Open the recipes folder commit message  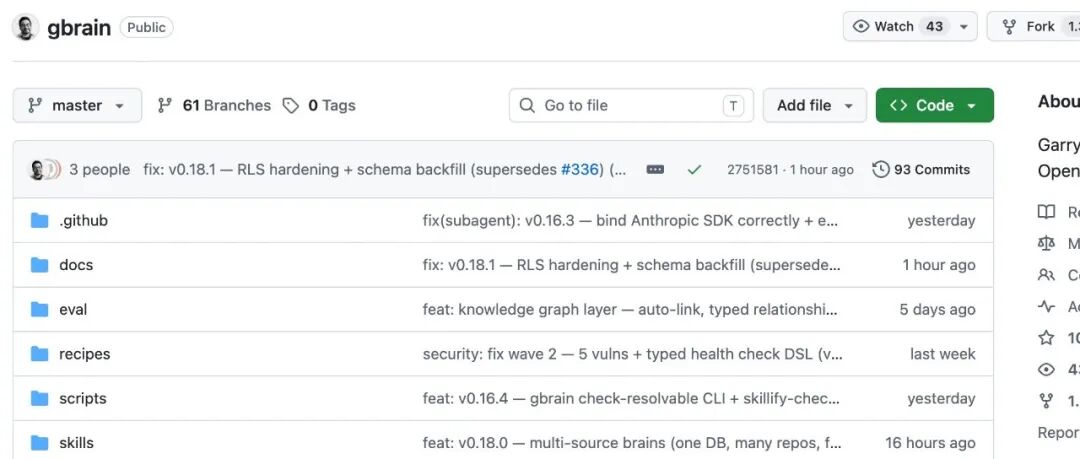(632, 354)
